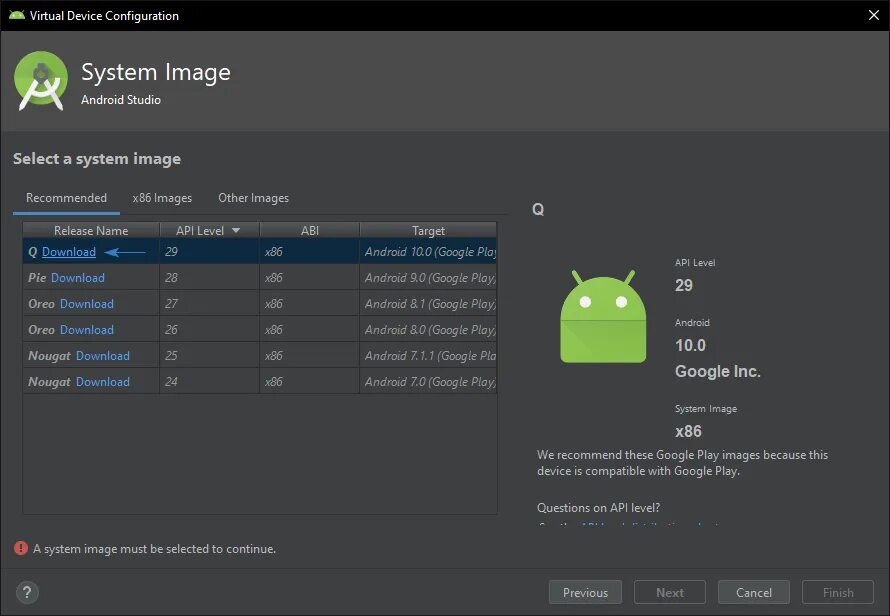
Task: Select the Android 7.1.1 target cell
Action: pyautogui.click(x=429, y=356)
